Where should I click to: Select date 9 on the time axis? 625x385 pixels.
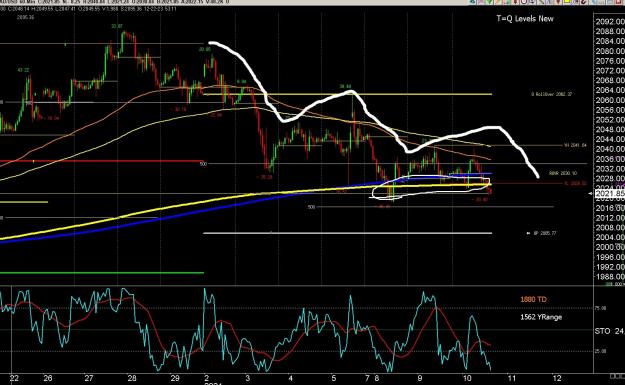pyautogui.click(x=420, y=378)
